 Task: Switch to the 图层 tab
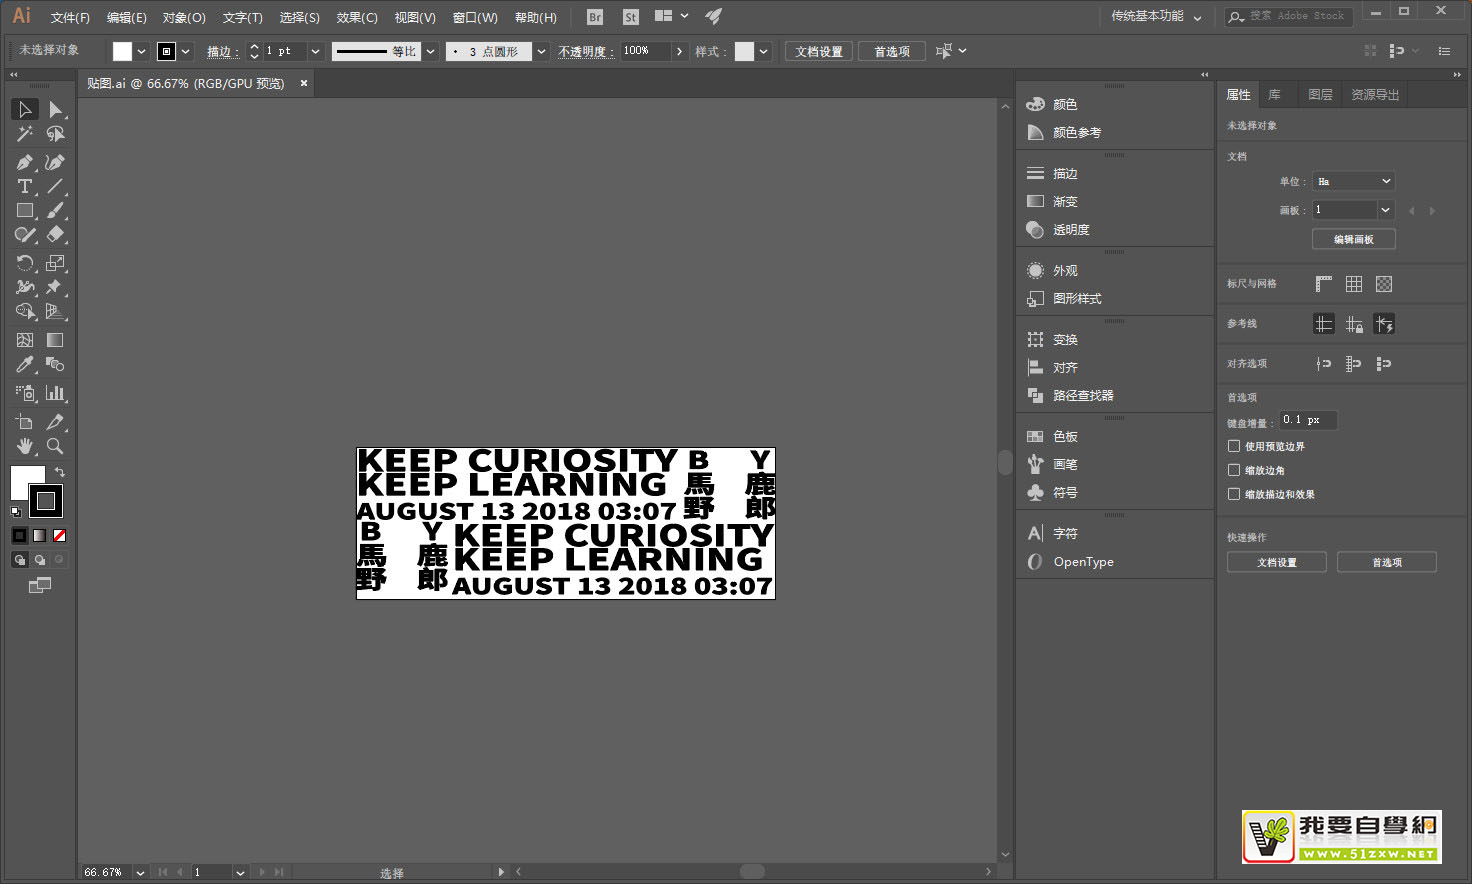tap(1320, 95)
